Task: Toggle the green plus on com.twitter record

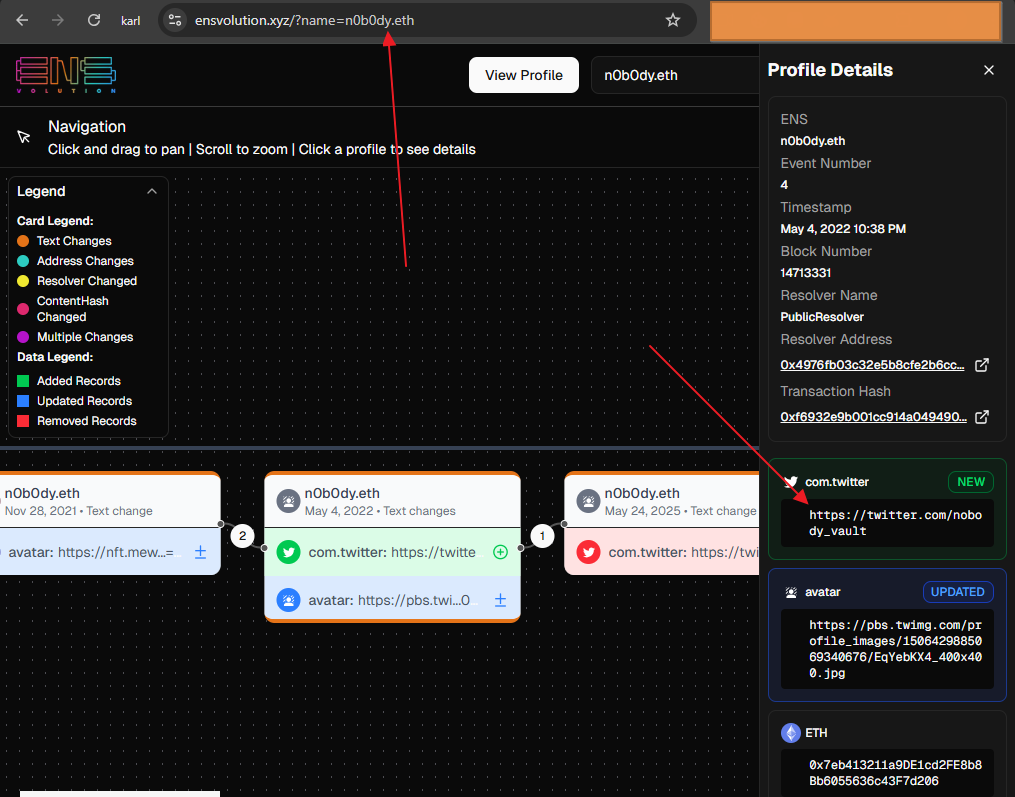Action: click(500, 551)
